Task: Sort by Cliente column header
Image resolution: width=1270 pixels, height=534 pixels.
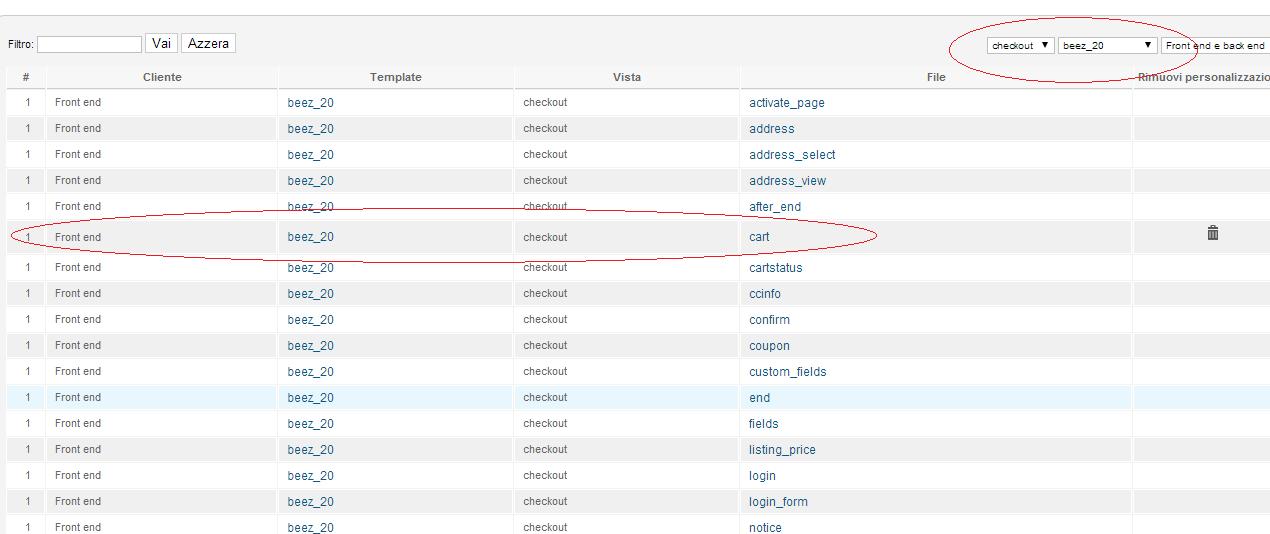Action: coord(162,77)
